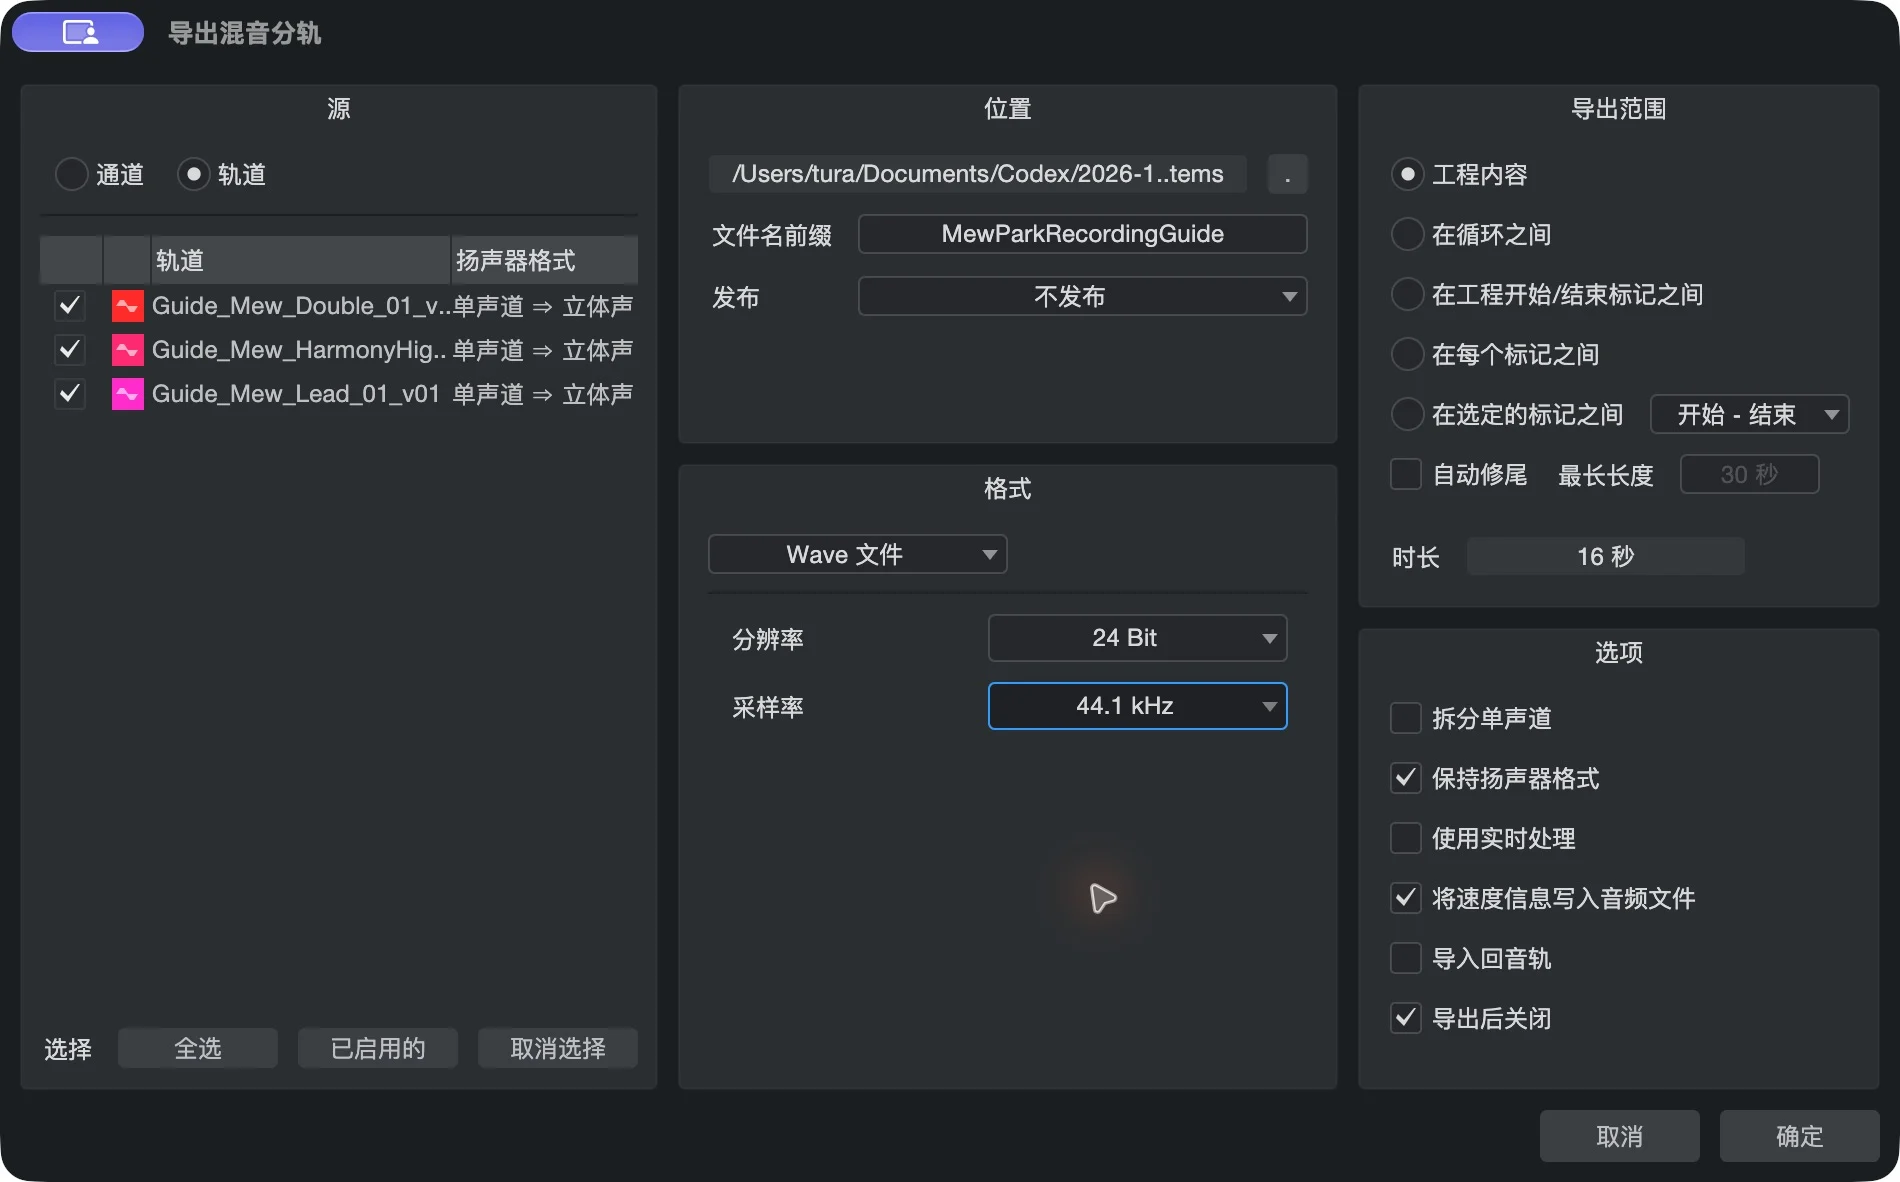Screen dimensions: 1900x1182
Task: Enable 使用实时处理 option
Action: coord(1406,838)
